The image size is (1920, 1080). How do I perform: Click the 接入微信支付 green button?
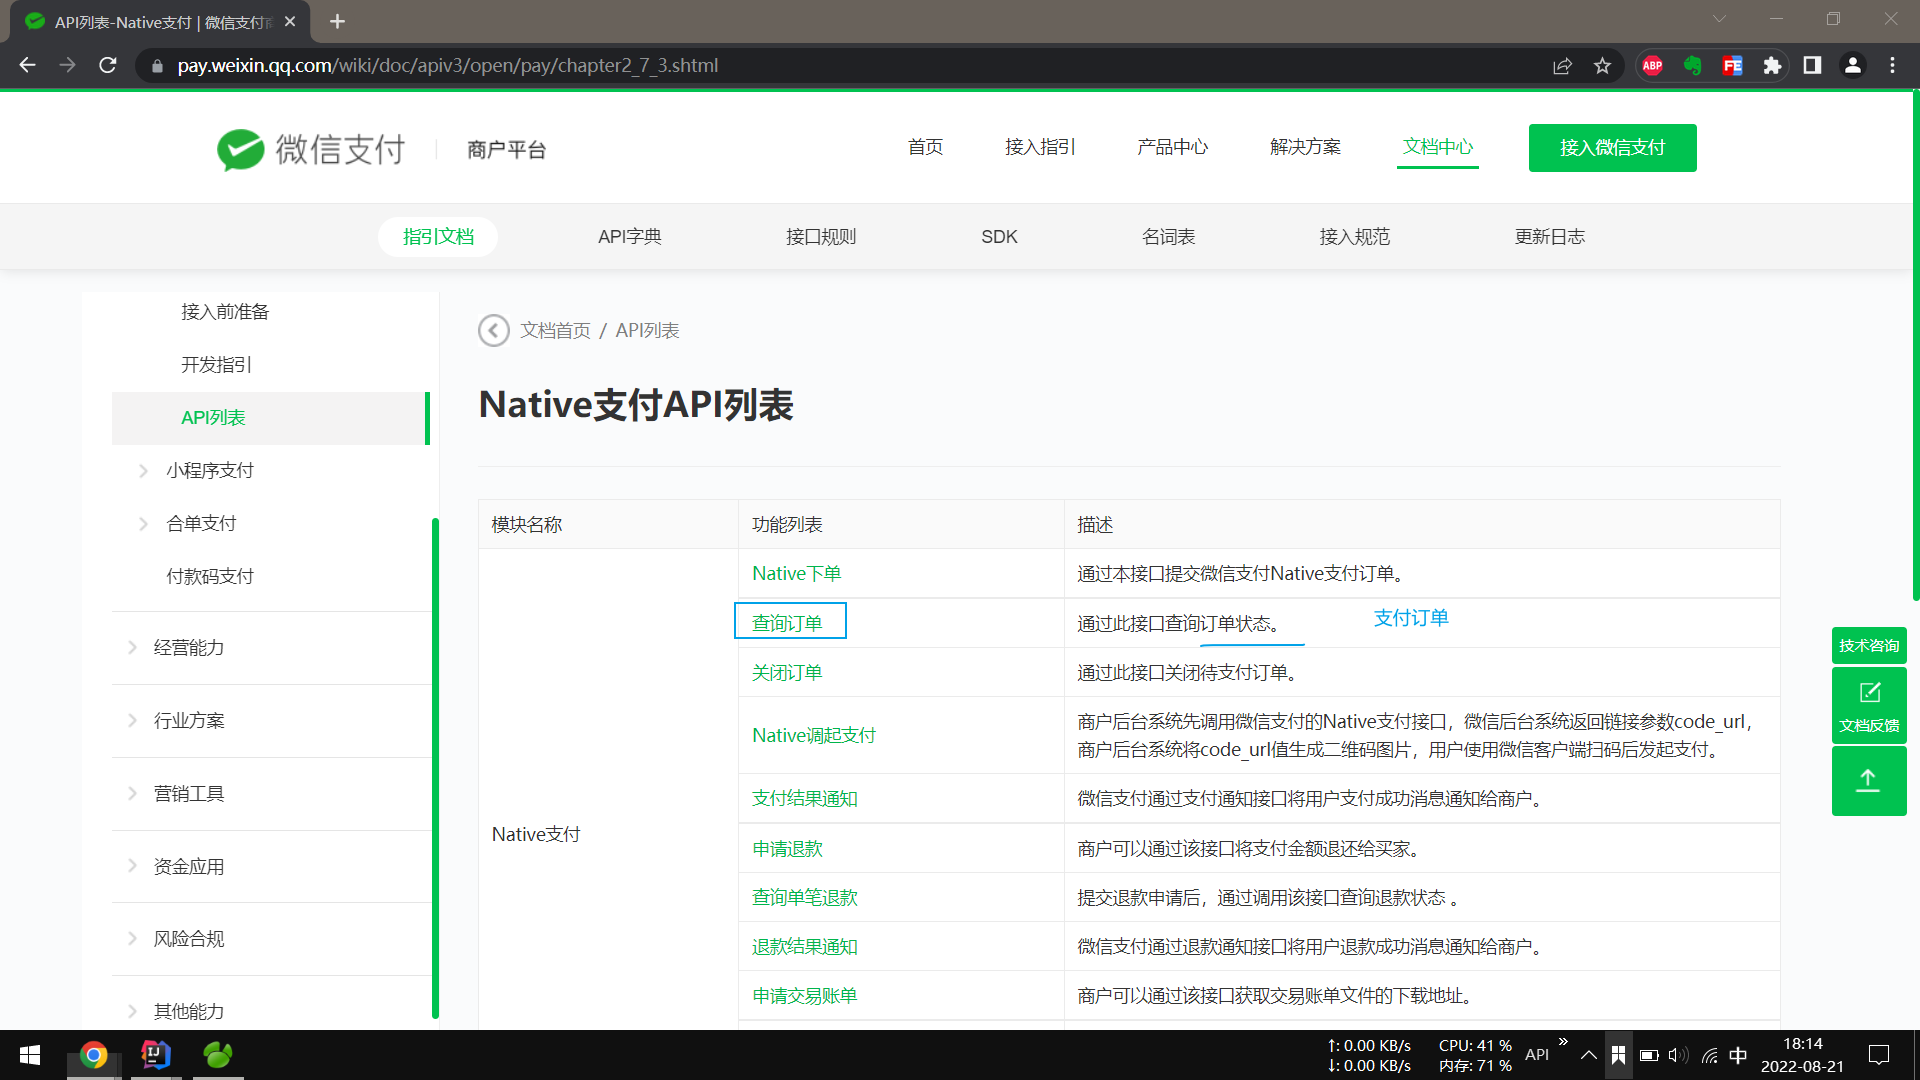pos(1612,148)
